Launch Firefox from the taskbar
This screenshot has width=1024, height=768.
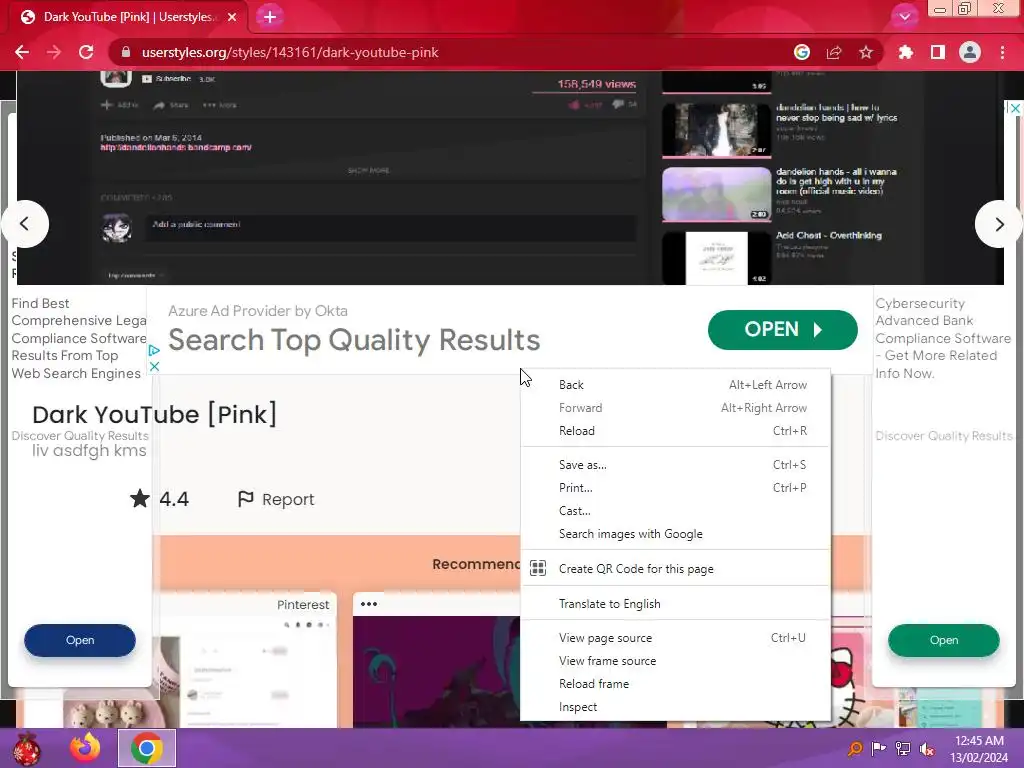coord(86,748)
